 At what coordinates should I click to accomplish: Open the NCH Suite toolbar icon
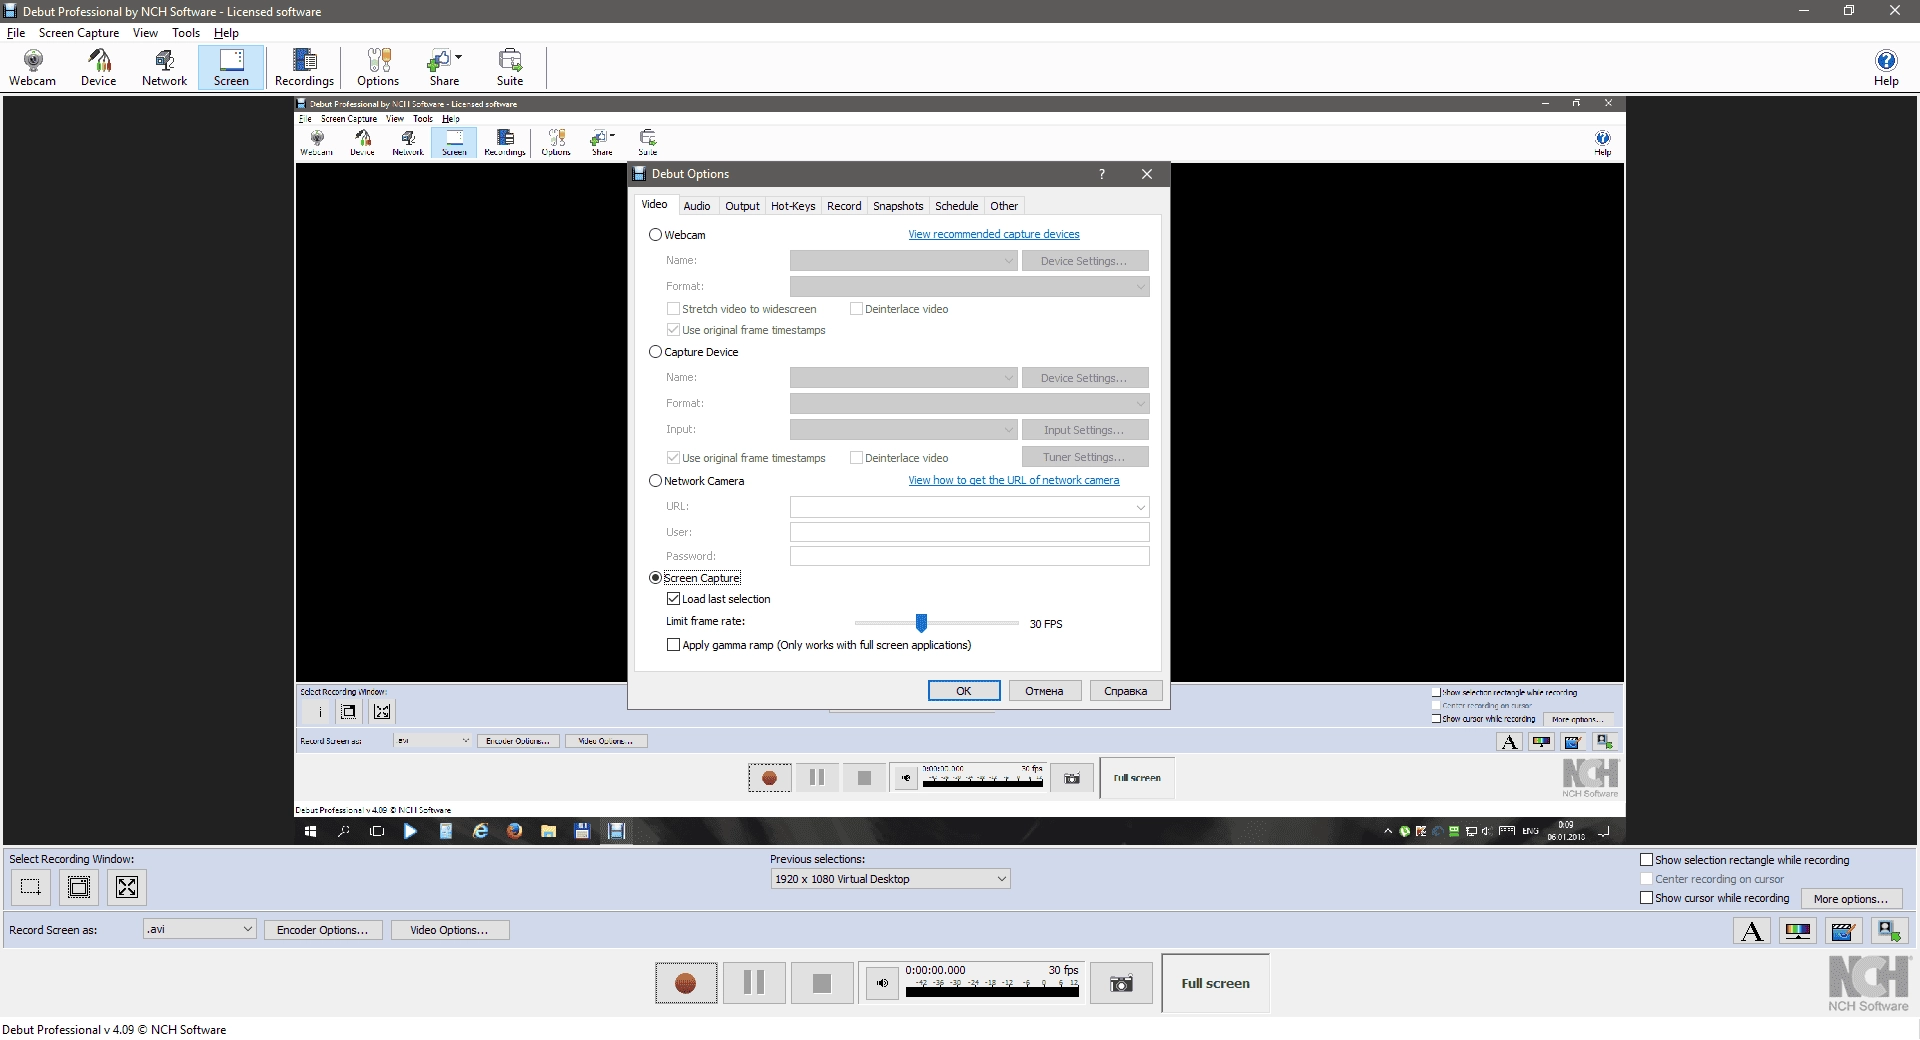[510, 68]
